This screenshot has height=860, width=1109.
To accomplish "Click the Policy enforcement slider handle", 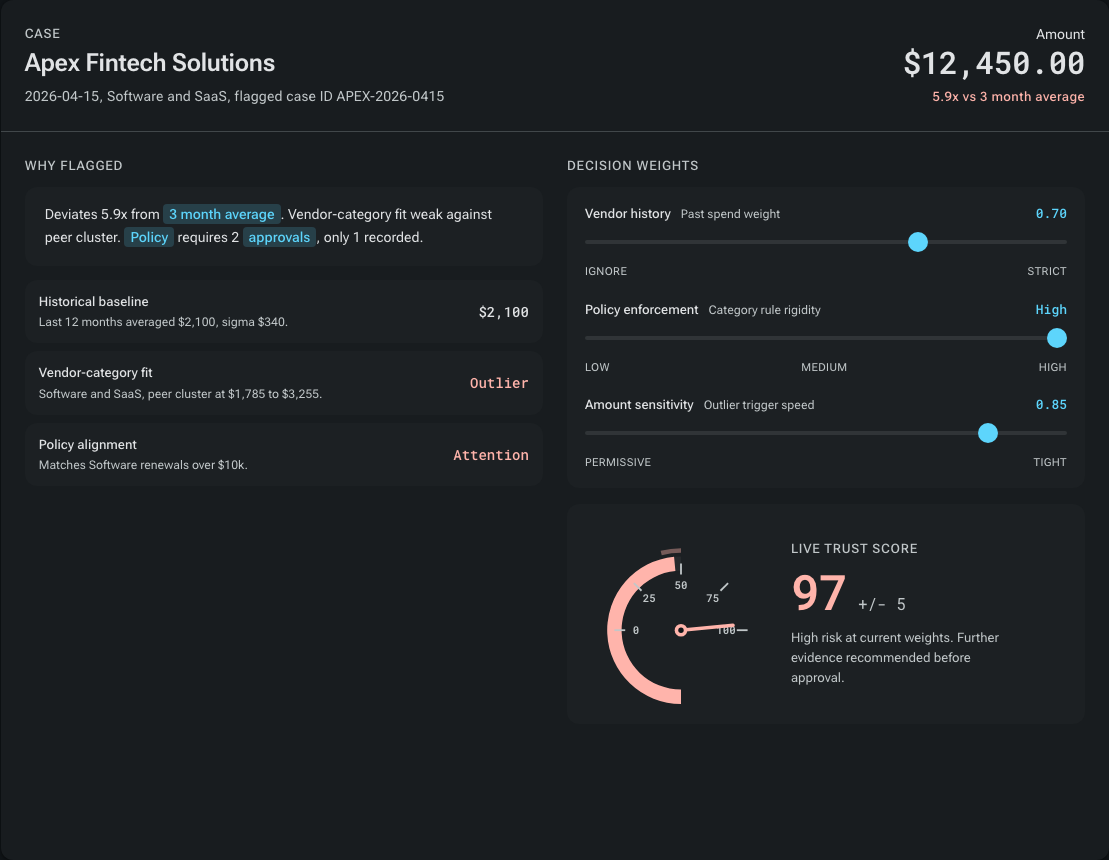I will coord(1057,338).
